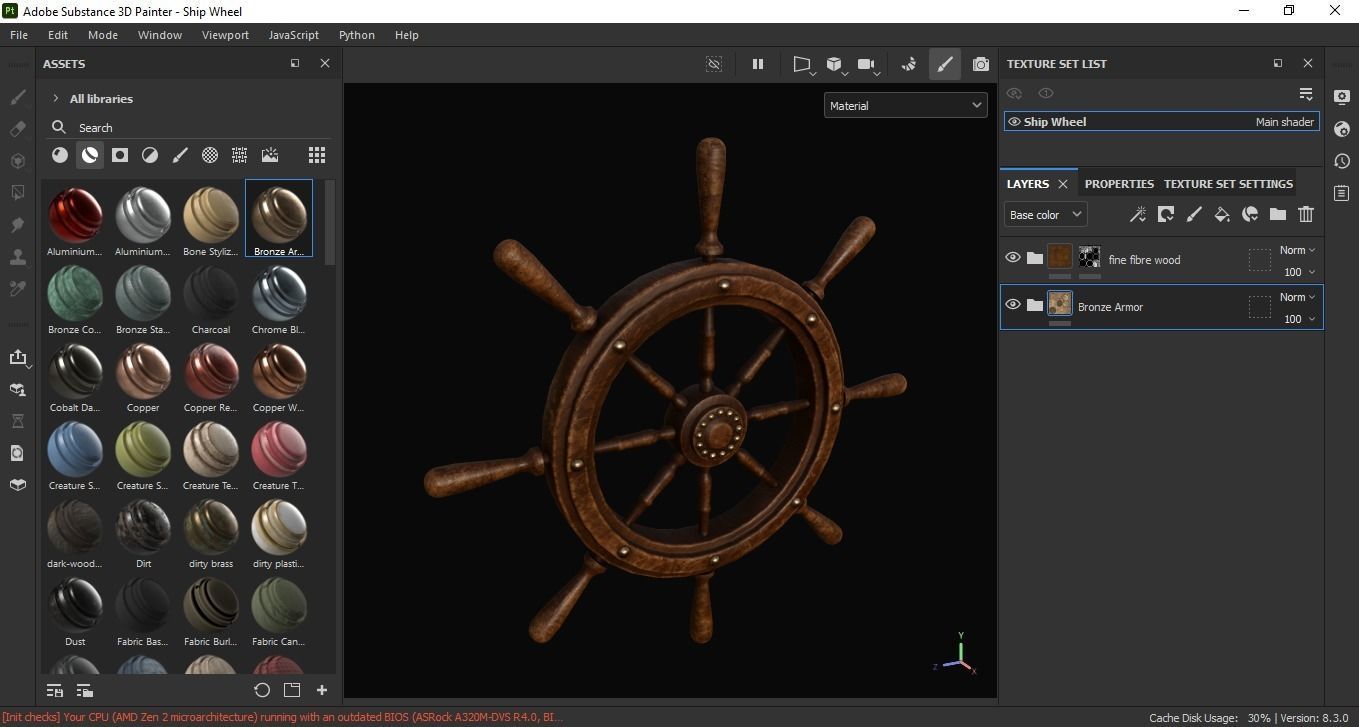
Task: Create a new folder in Layers panel
Action: (1278, 214)
